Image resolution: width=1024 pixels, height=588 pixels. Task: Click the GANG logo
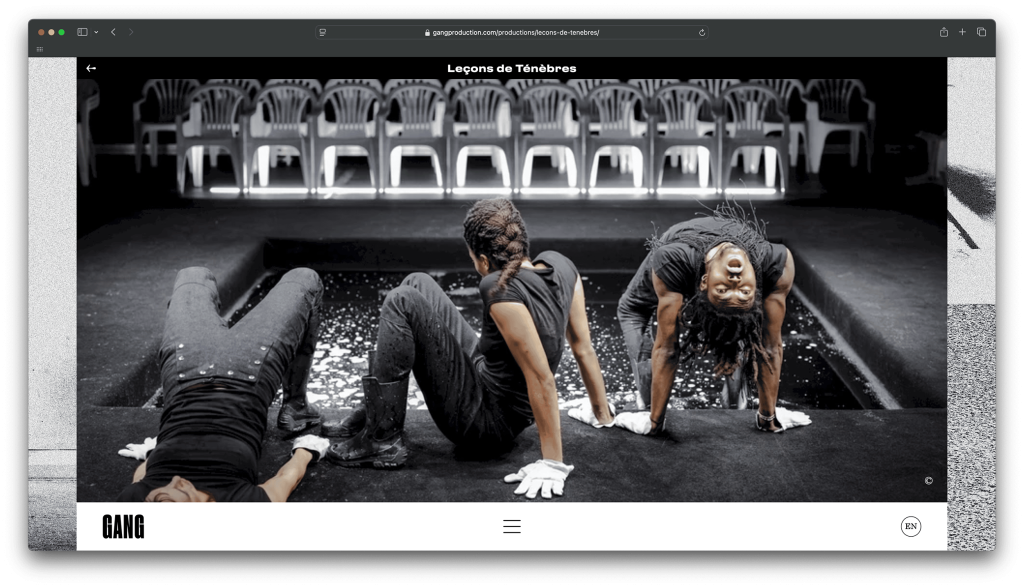click(x=123, y=527)
